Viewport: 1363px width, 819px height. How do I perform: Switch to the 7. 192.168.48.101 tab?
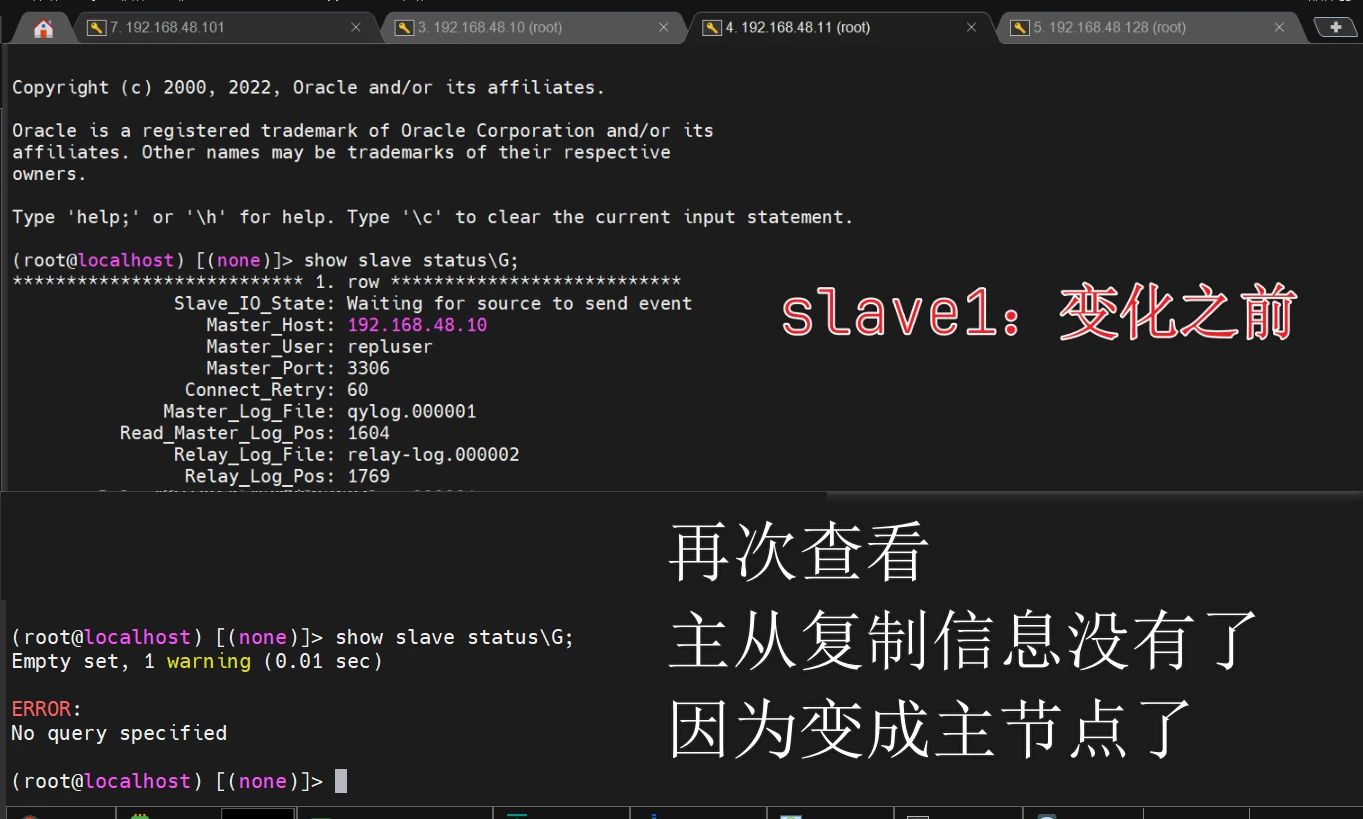[168, 28]
